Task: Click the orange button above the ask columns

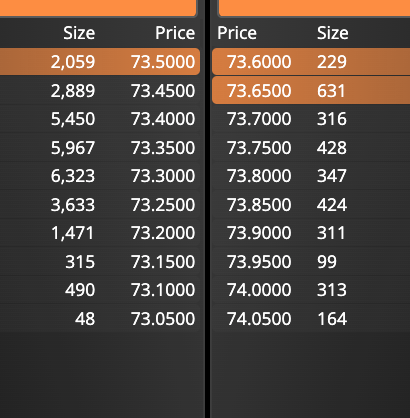Action: click(314, 8)
